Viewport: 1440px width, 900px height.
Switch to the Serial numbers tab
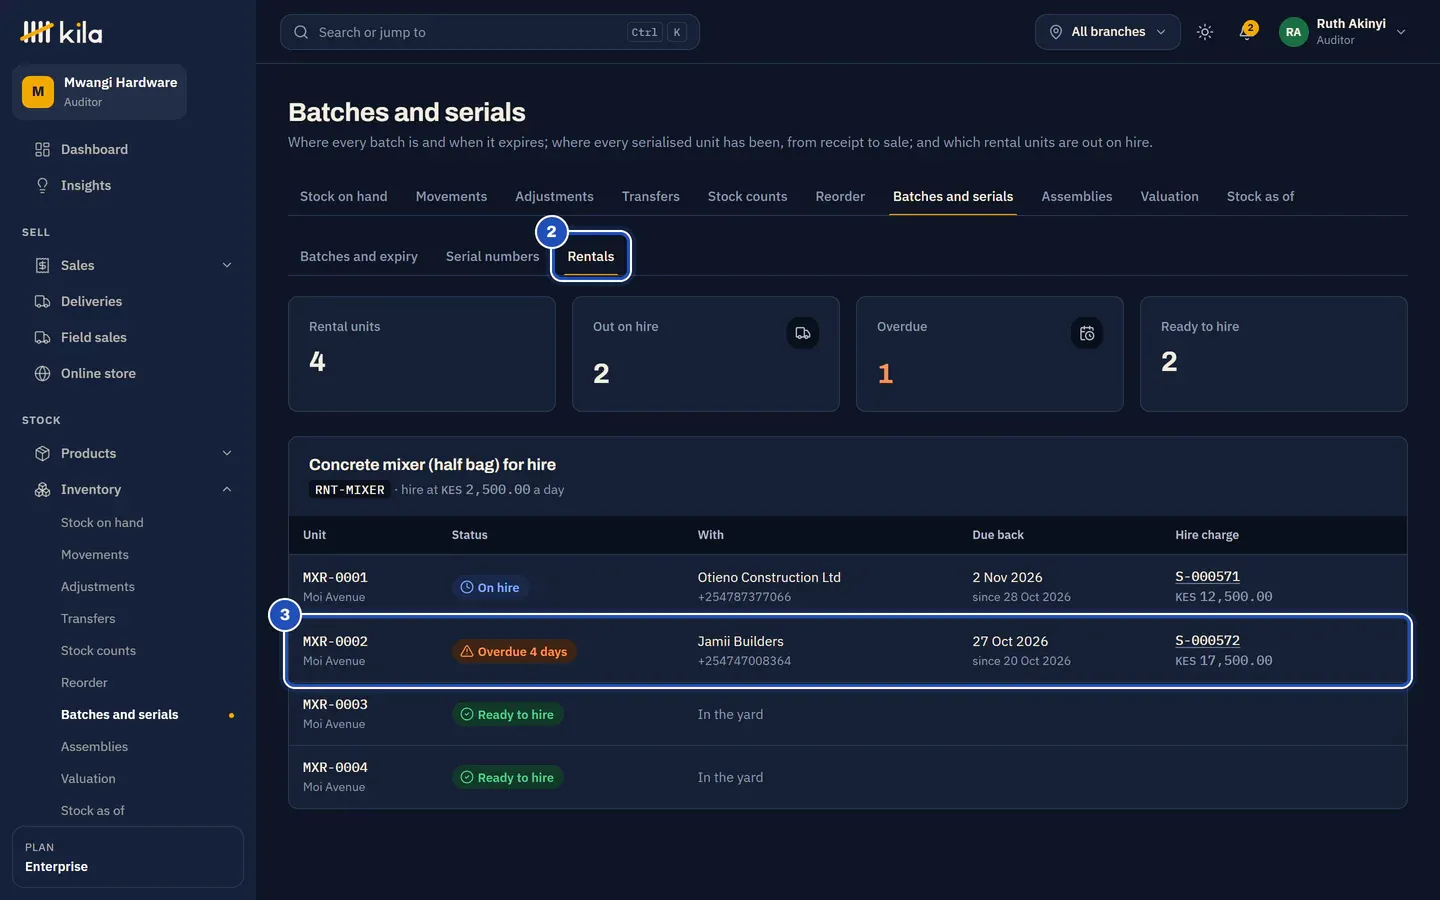[x=492, y=256]
